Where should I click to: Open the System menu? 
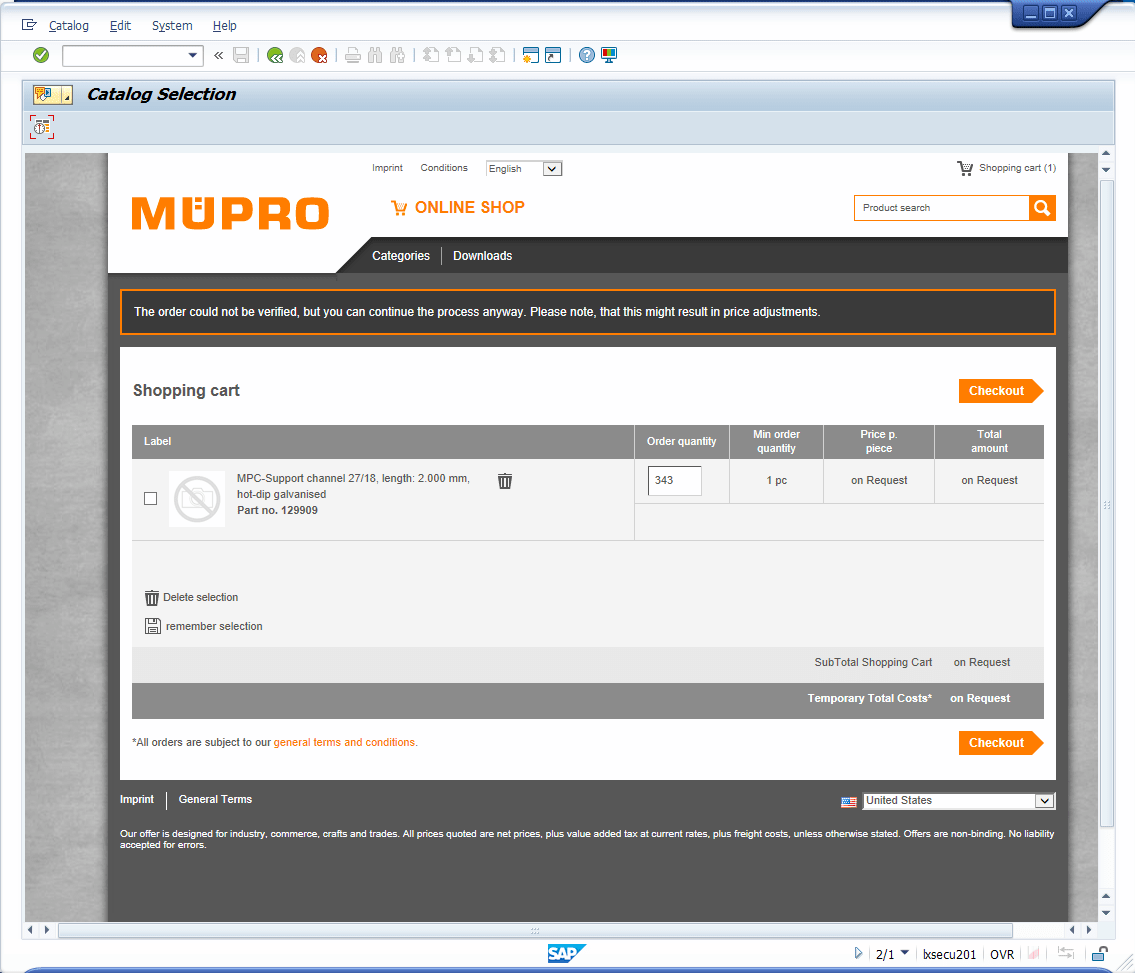coord(172,25)
